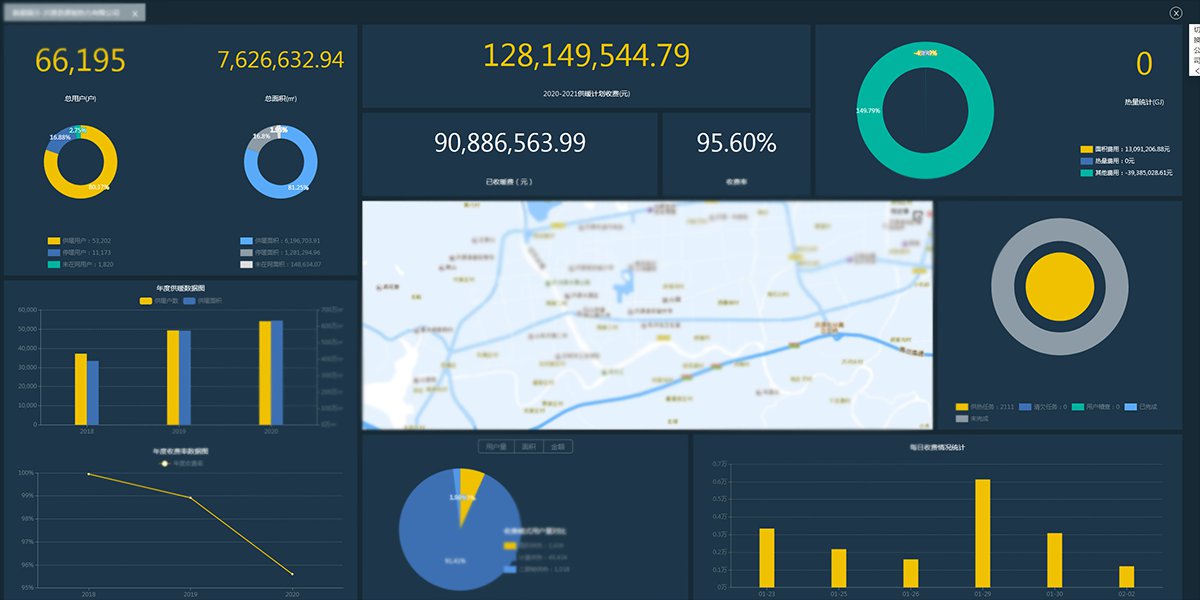Collapse the right-edge side panel arrow
Viewport: 1200px width, 600px height.
(x=1195, y=71)
